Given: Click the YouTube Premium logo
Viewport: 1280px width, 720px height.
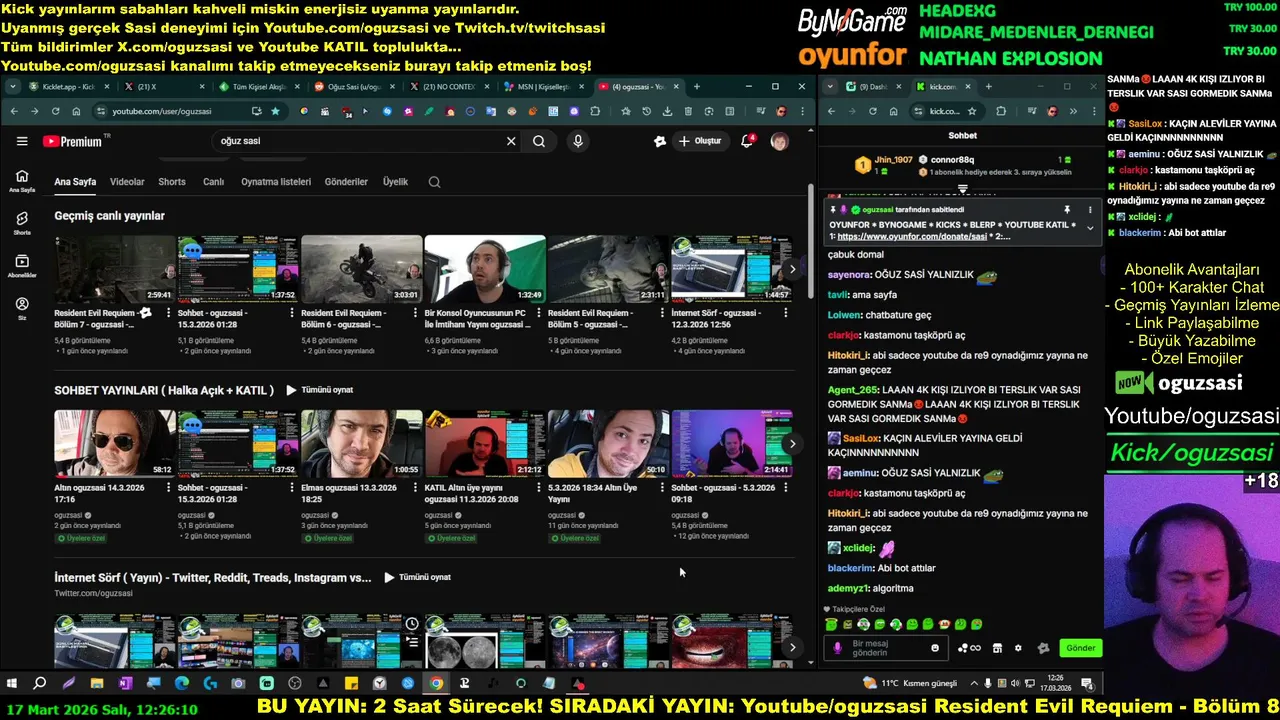Looking at the screenshot, I should pyautogui.click(x=72, y=141).
